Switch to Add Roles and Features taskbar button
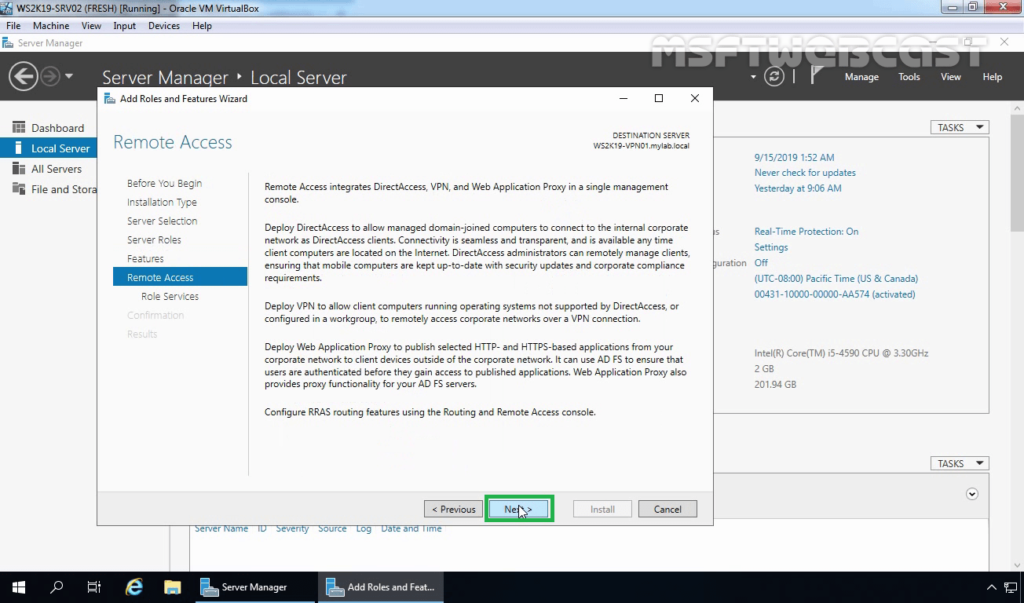The height and width of the screenshot is (603, 1024). [381, 587]
